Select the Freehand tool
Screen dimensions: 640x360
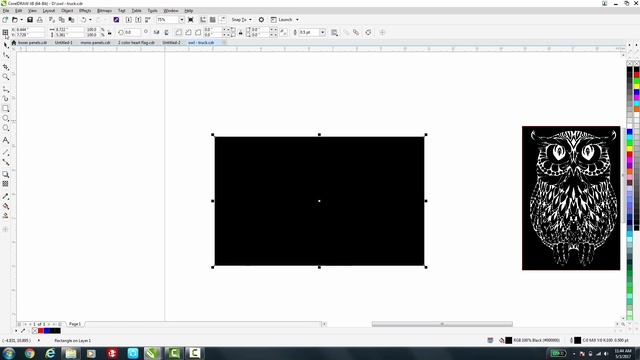(x=6, y=89)
